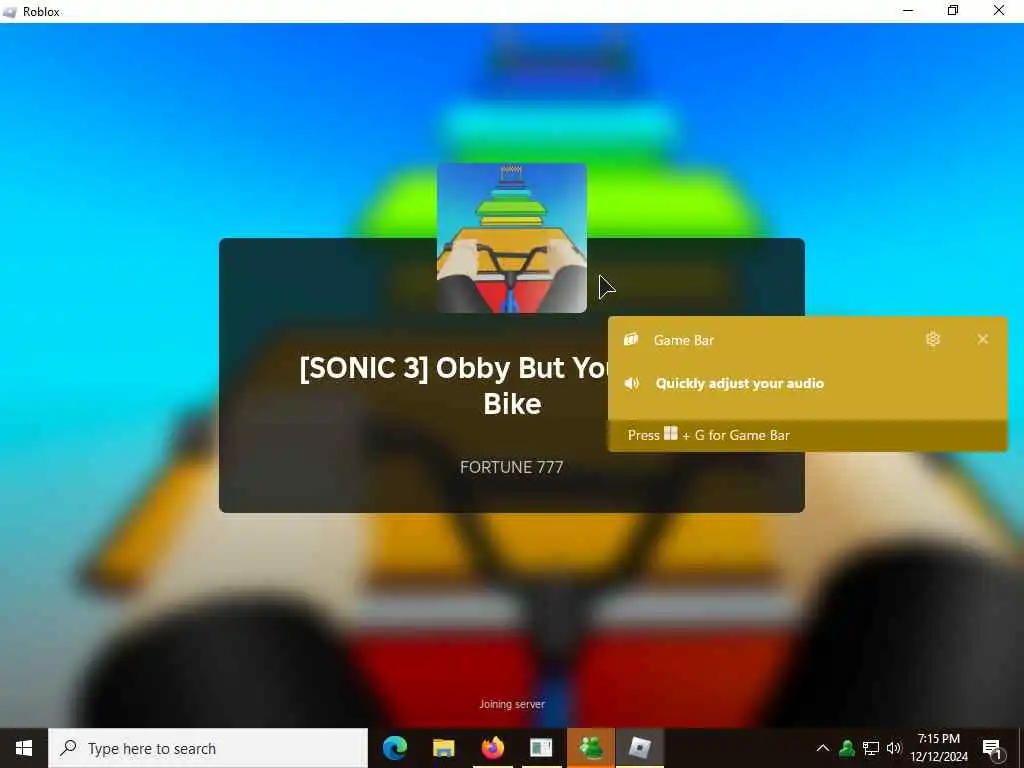
Task: Click the Game Bar logo icon
Action: [631, 339]
